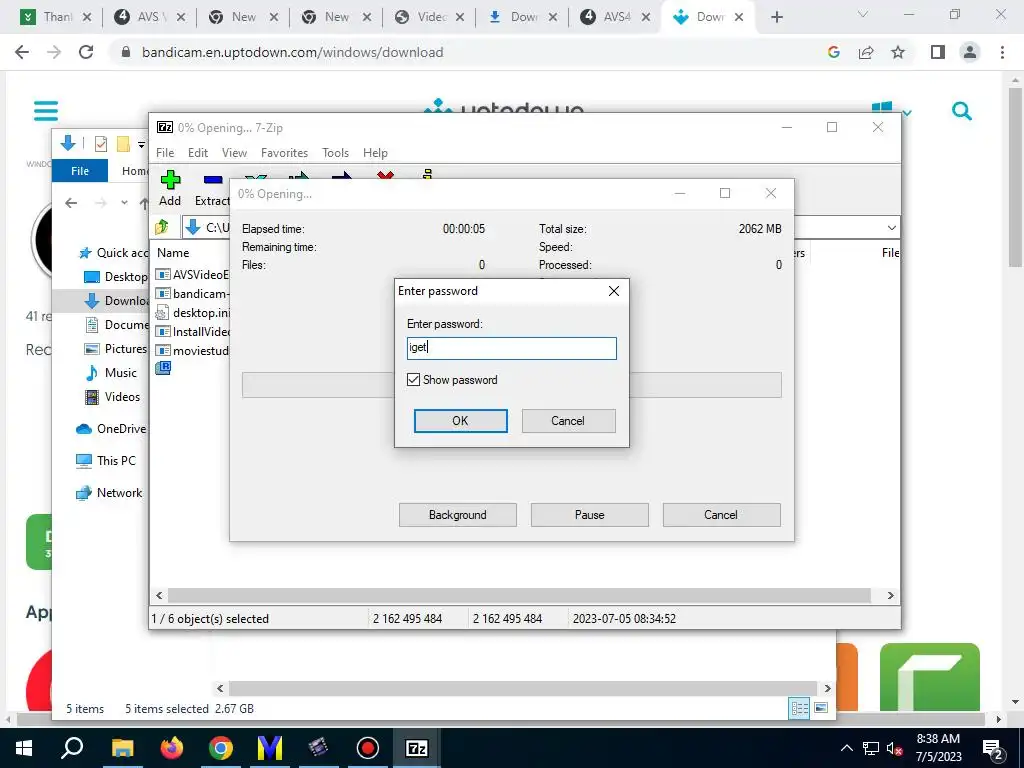1024x768 pixels.
Task: Open File Explorer from the taskbar
Action: (123, 748)
